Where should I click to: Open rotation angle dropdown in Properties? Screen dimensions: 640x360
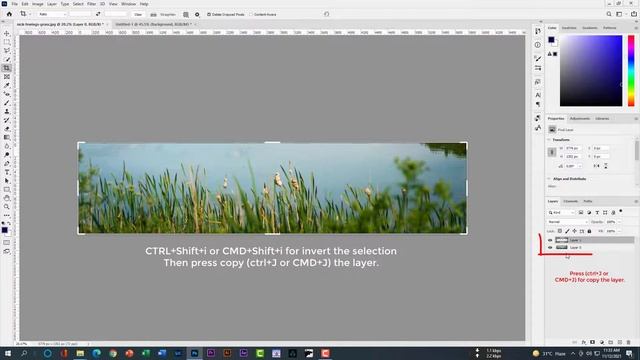click(x=580, y=166)
